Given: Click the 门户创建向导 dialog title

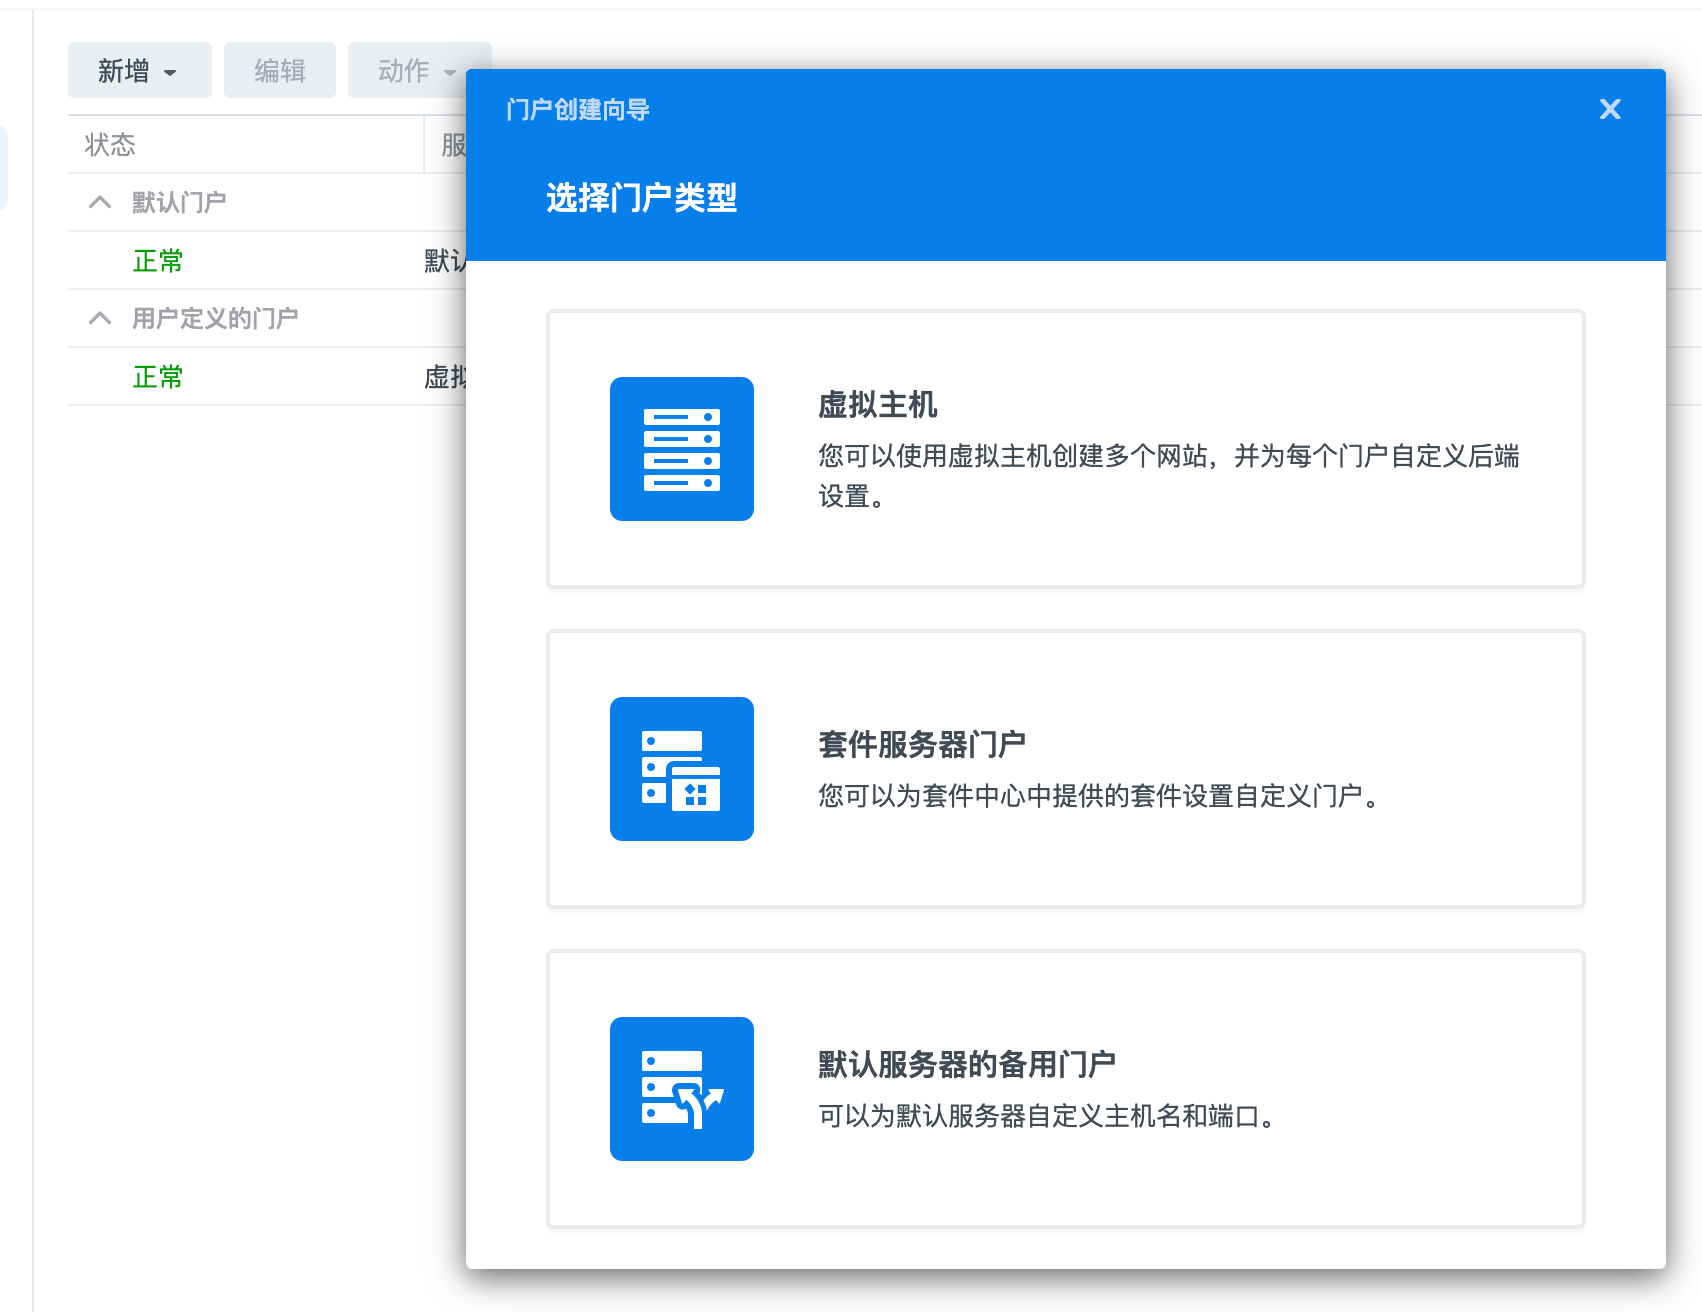Looking at the screenshot, I should coord(578,109).
